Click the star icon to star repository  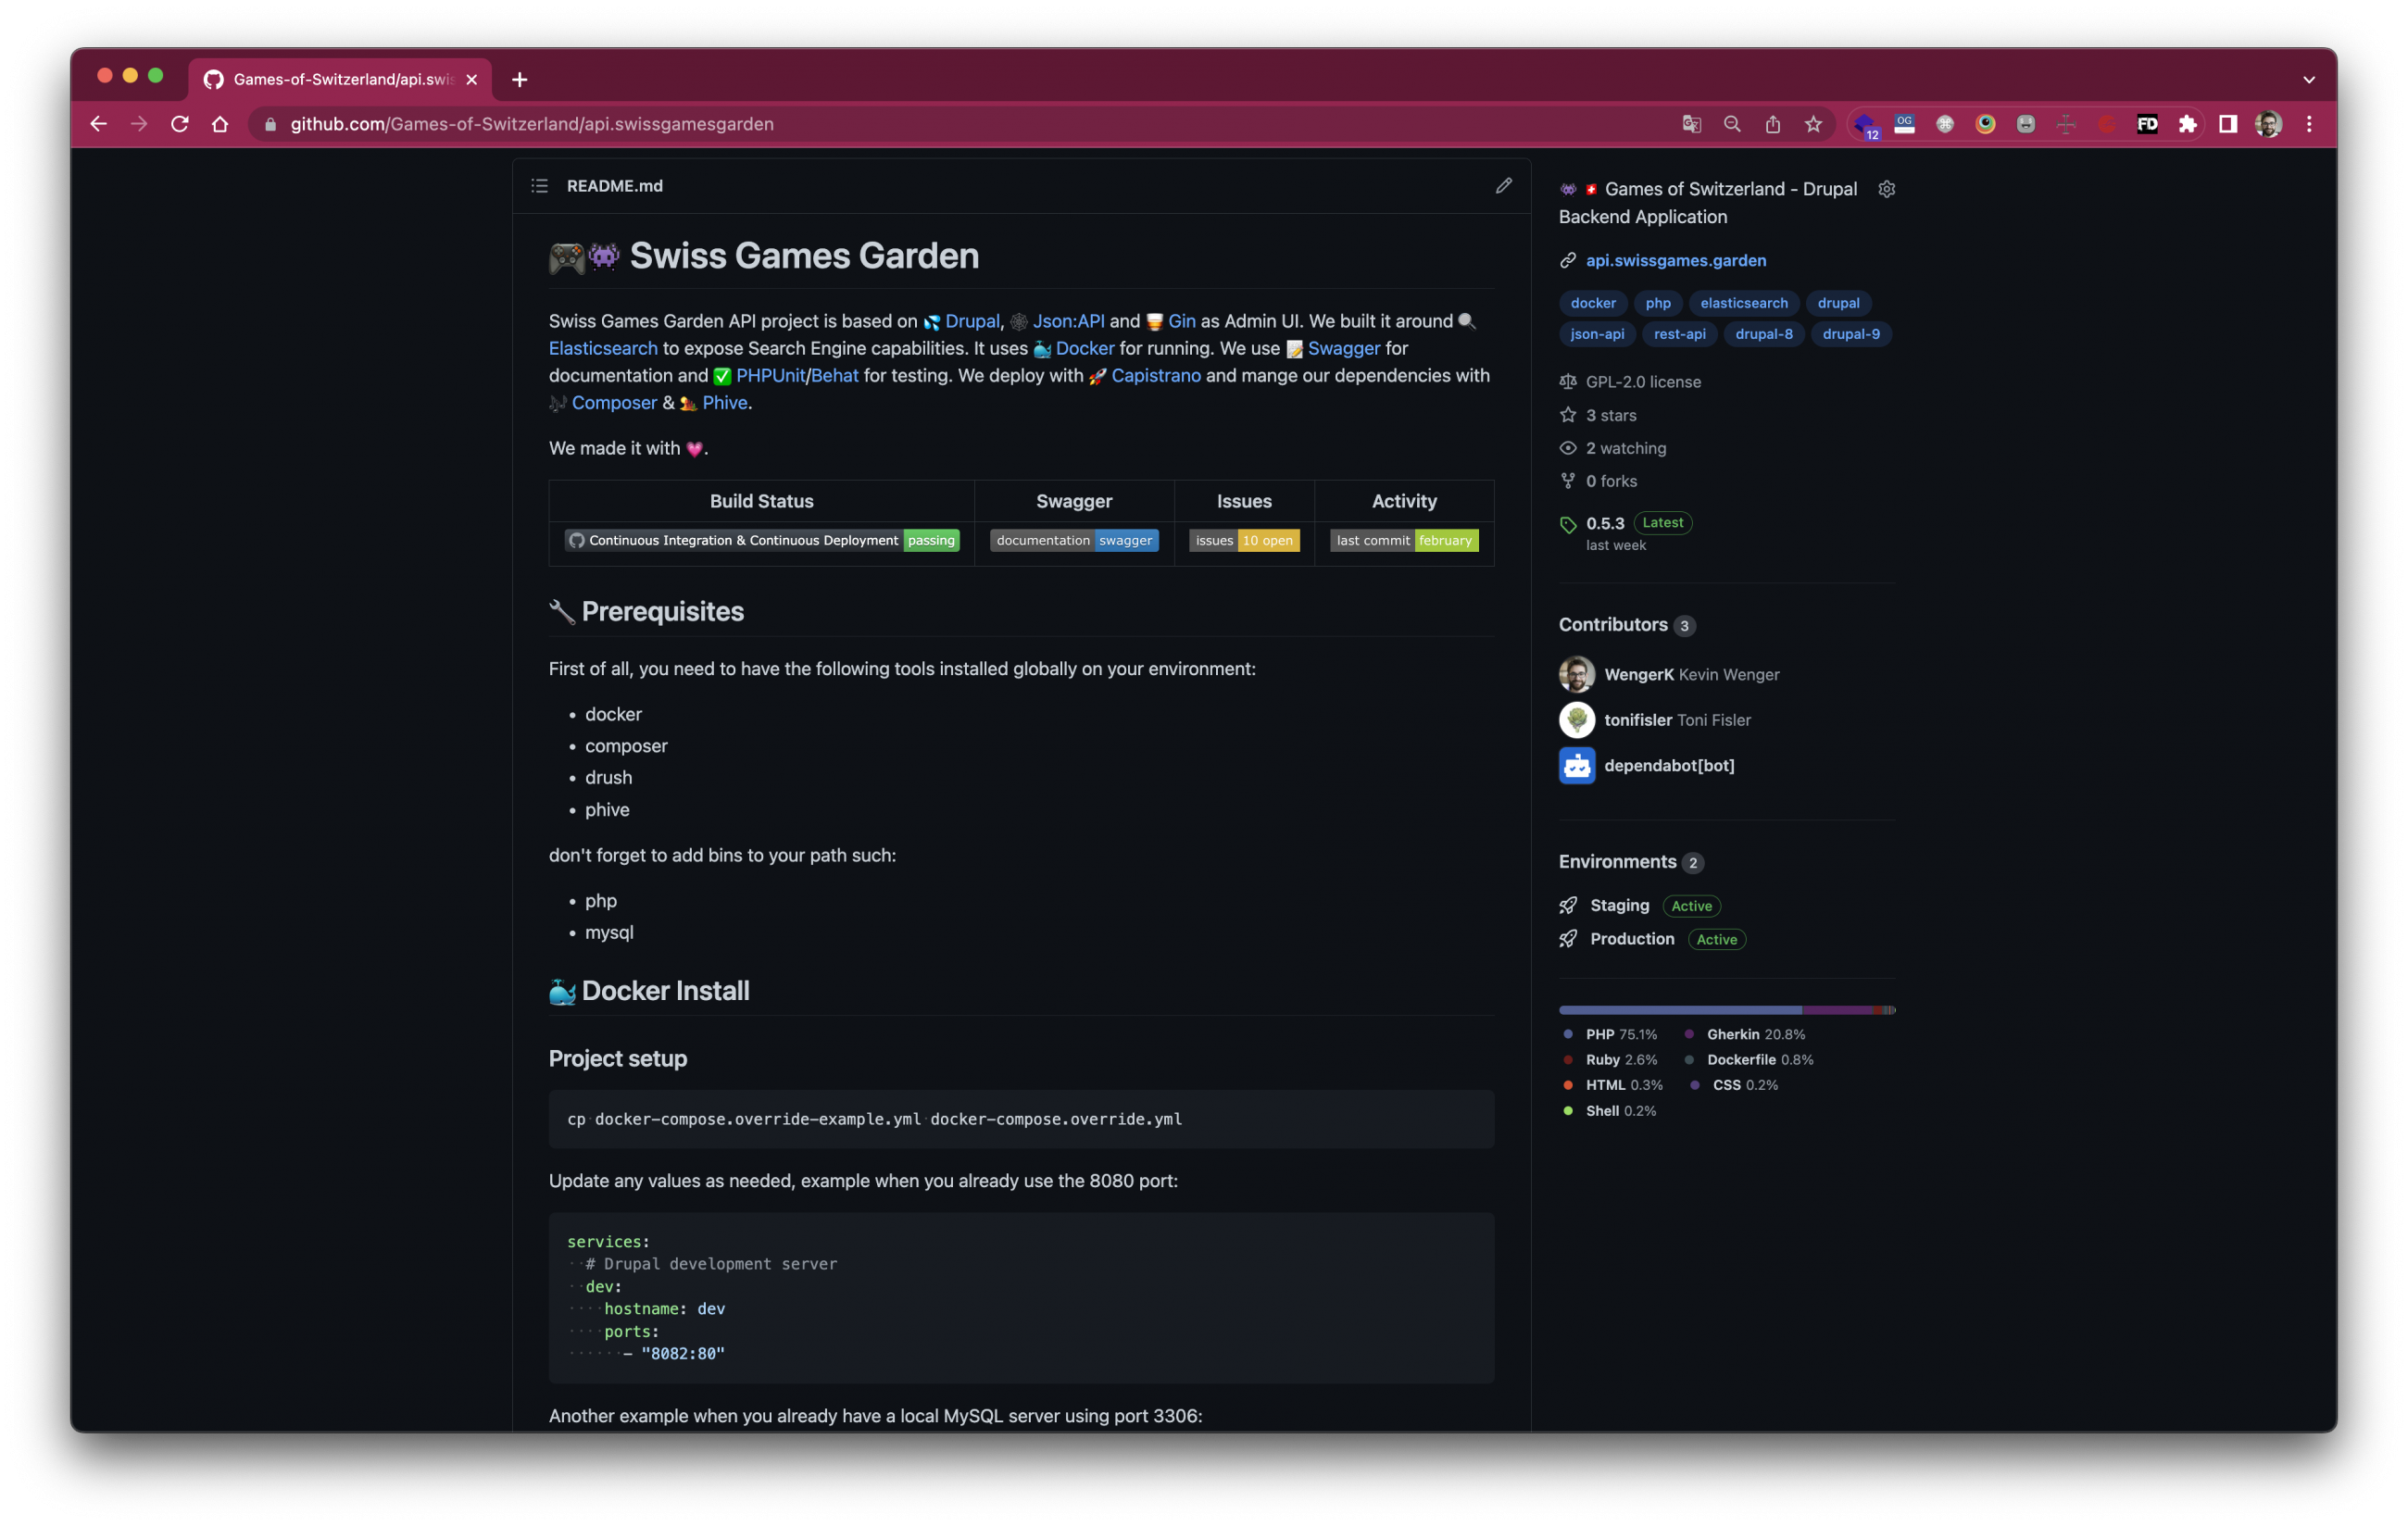pyautogui.click(x=1569, y=414)
